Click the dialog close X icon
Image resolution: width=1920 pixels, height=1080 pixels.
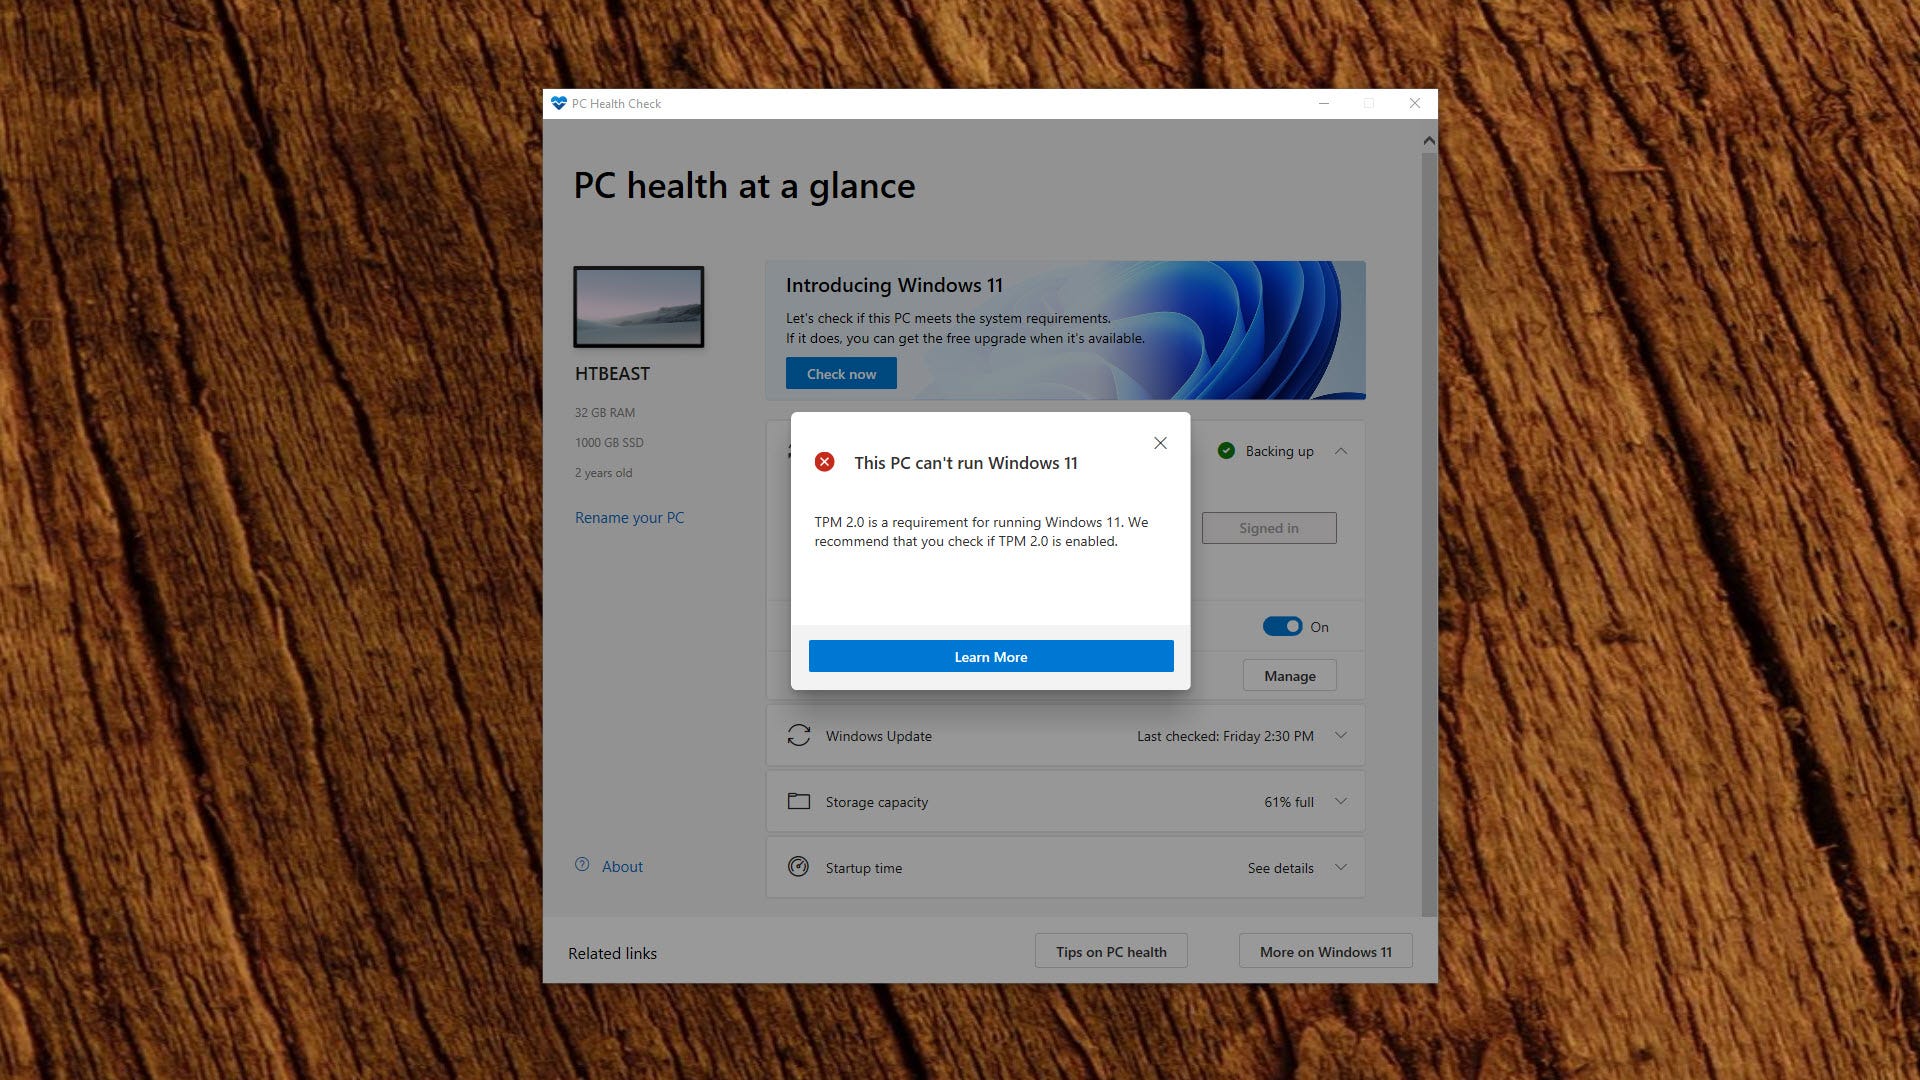(x=1159, y=442)
